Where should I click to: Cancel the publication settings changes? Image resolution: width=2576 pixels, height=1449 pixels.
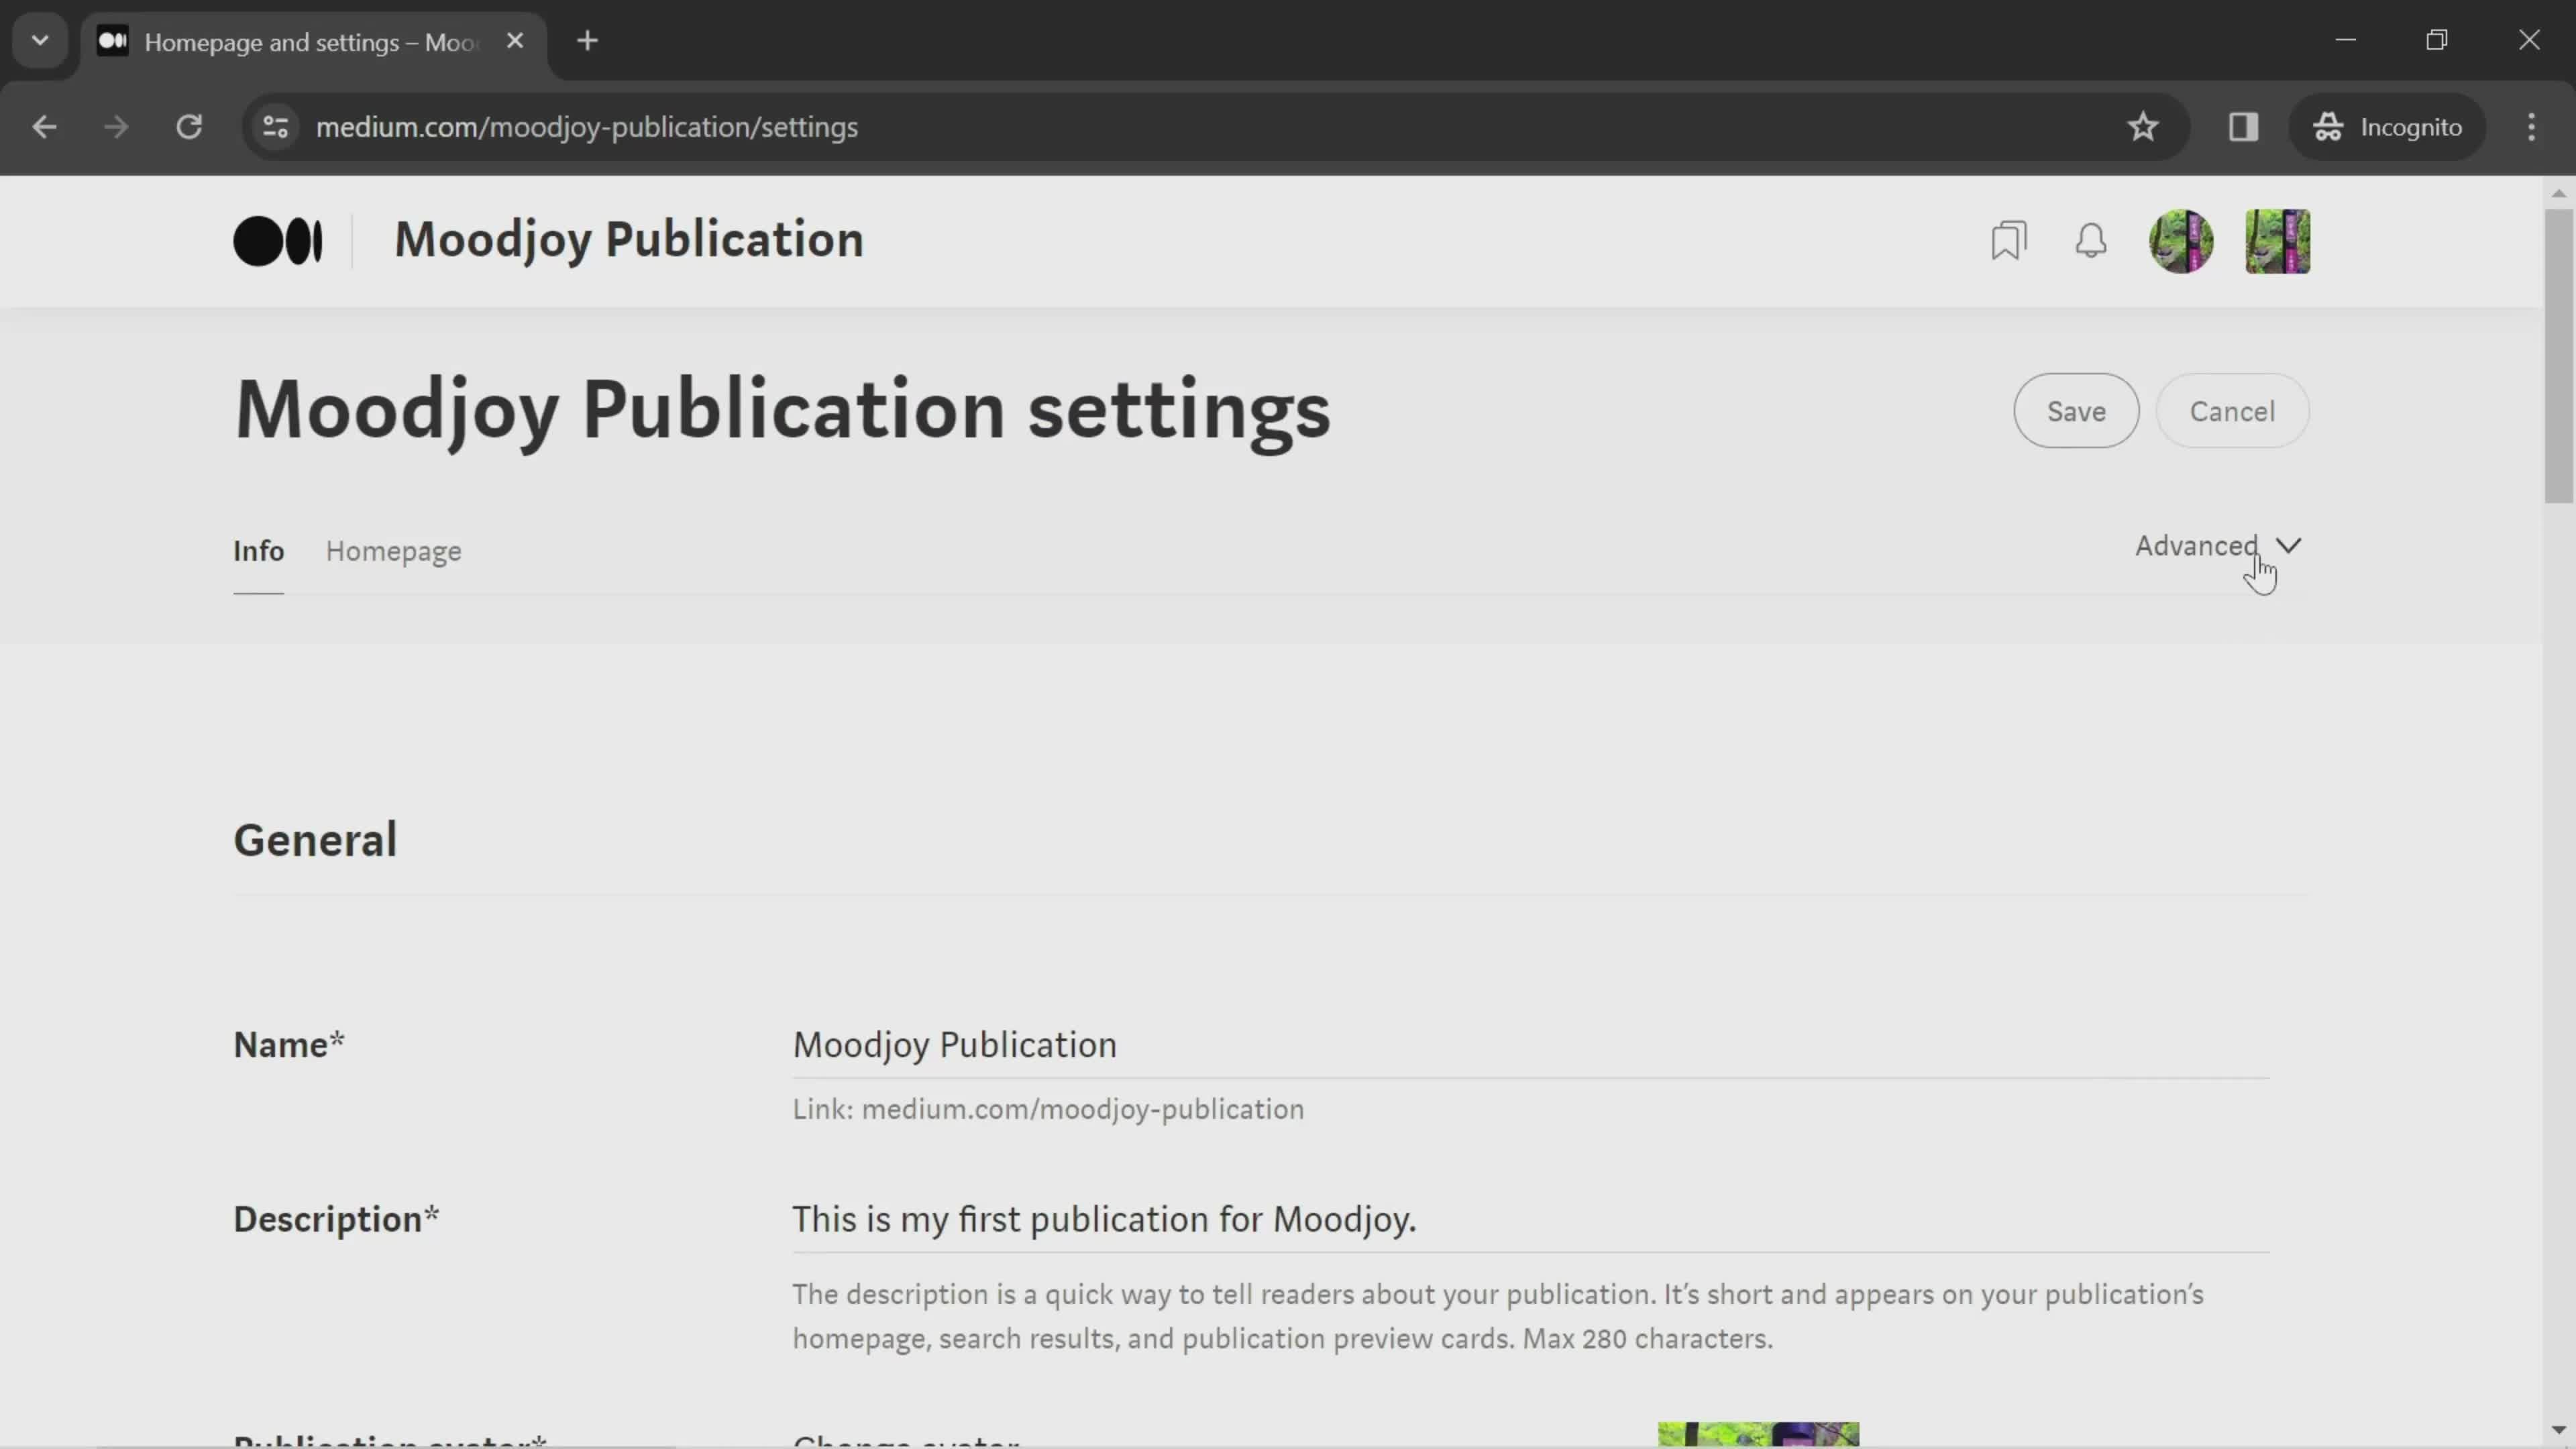pos(2231,411)
